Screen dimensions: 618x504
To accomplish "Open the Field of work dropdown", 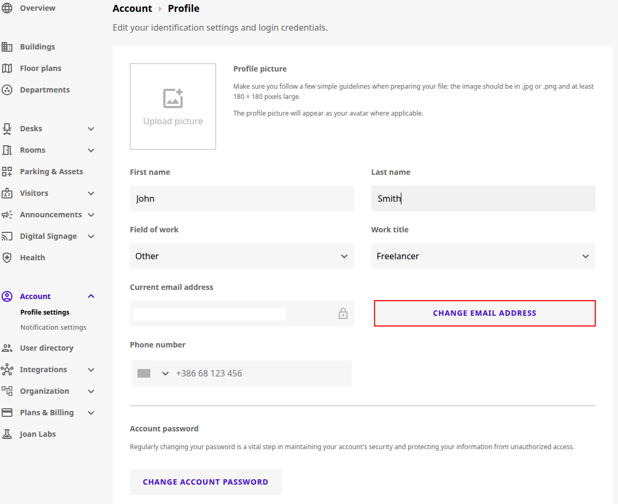I will pyautogui.click(x=241, y=256).
